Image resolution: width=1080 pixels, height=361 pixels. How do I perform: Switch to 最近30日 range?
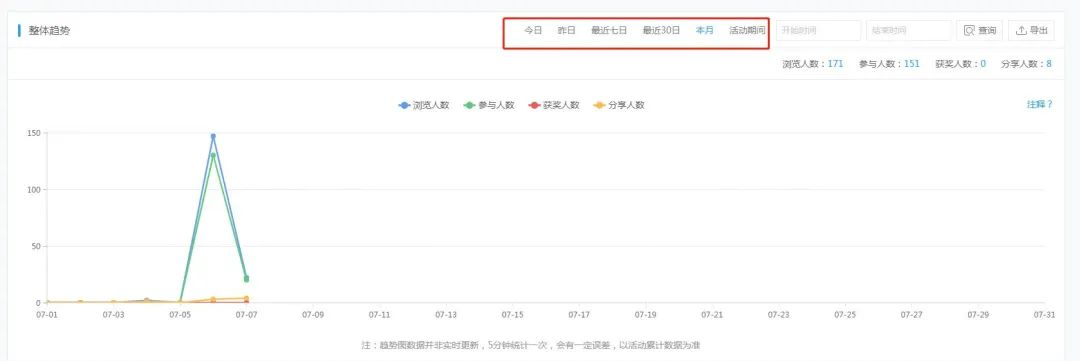[661, 30]
